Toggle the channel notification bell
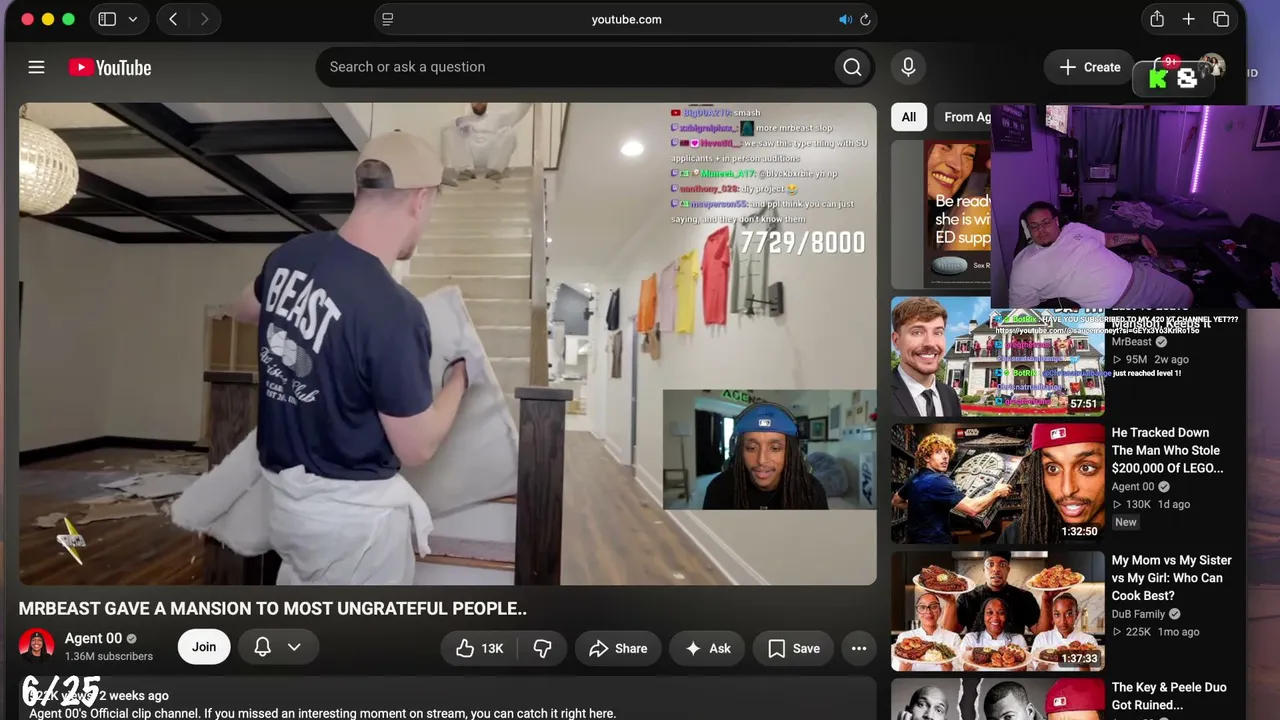The height and width of the screenshot is (720, 1280). click(262, 647)
